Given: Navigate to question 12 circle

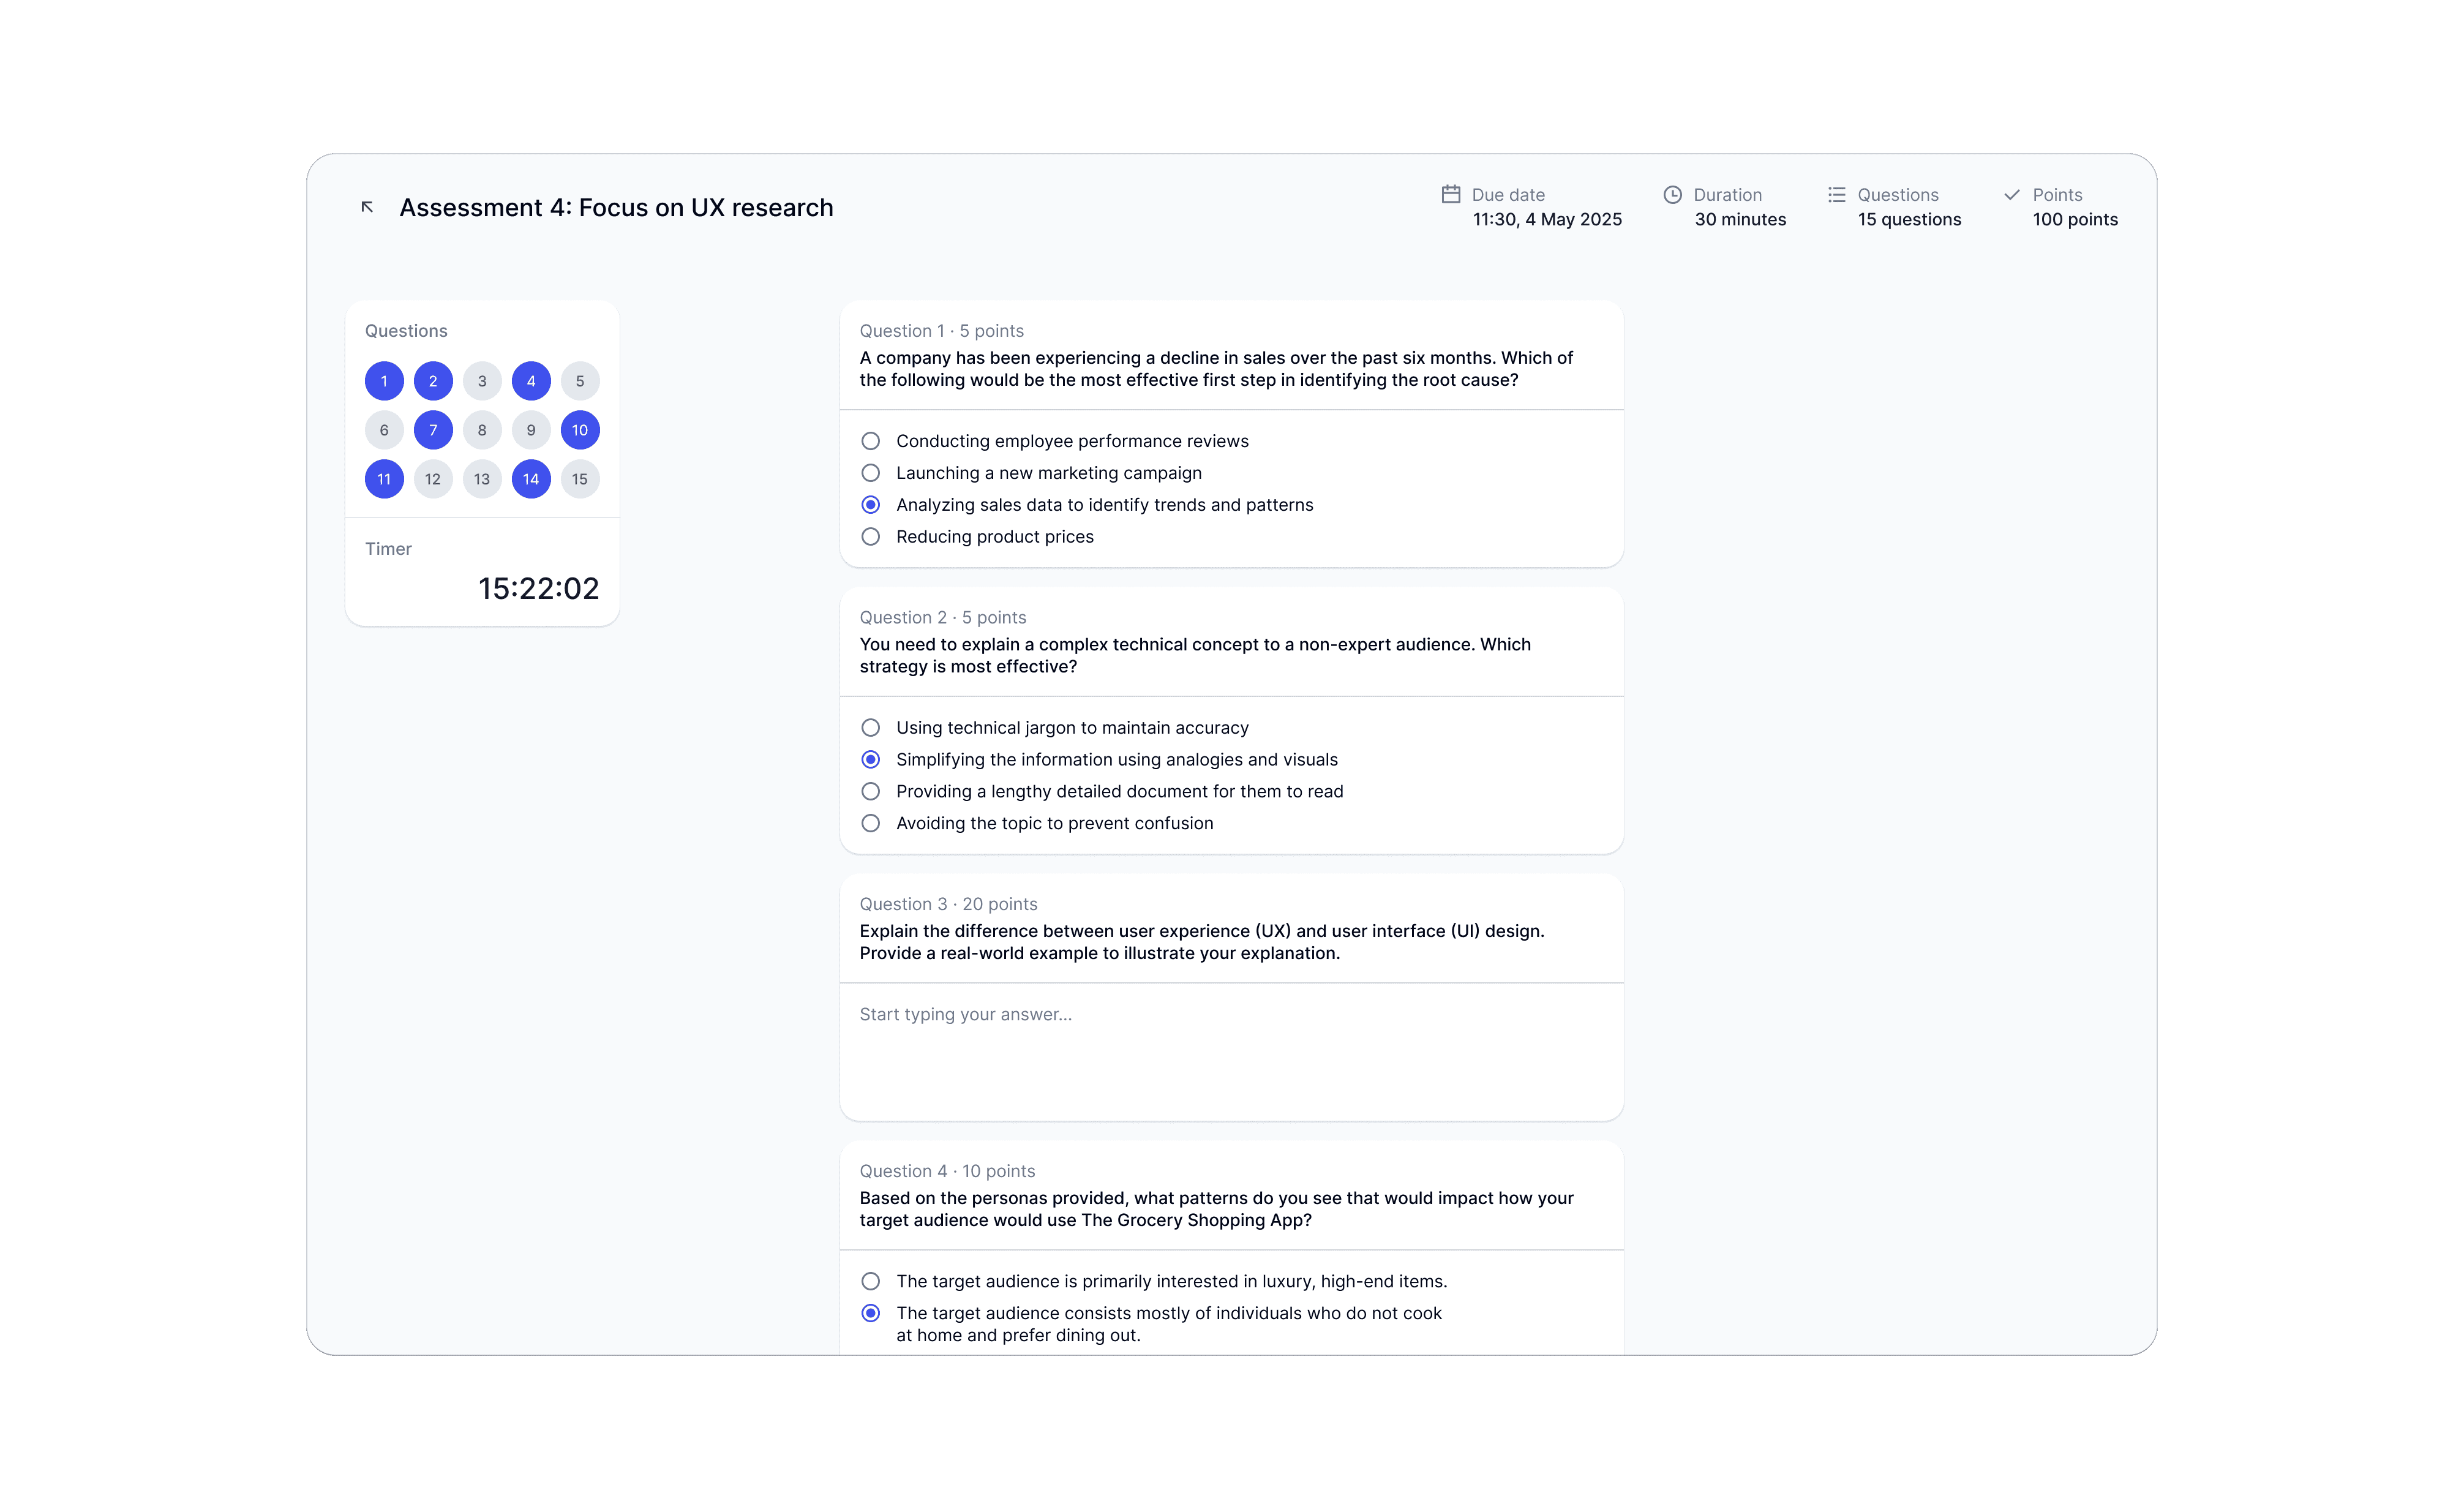Looking at the screenshot, I should pyautogui.click(x=433, y=479).
